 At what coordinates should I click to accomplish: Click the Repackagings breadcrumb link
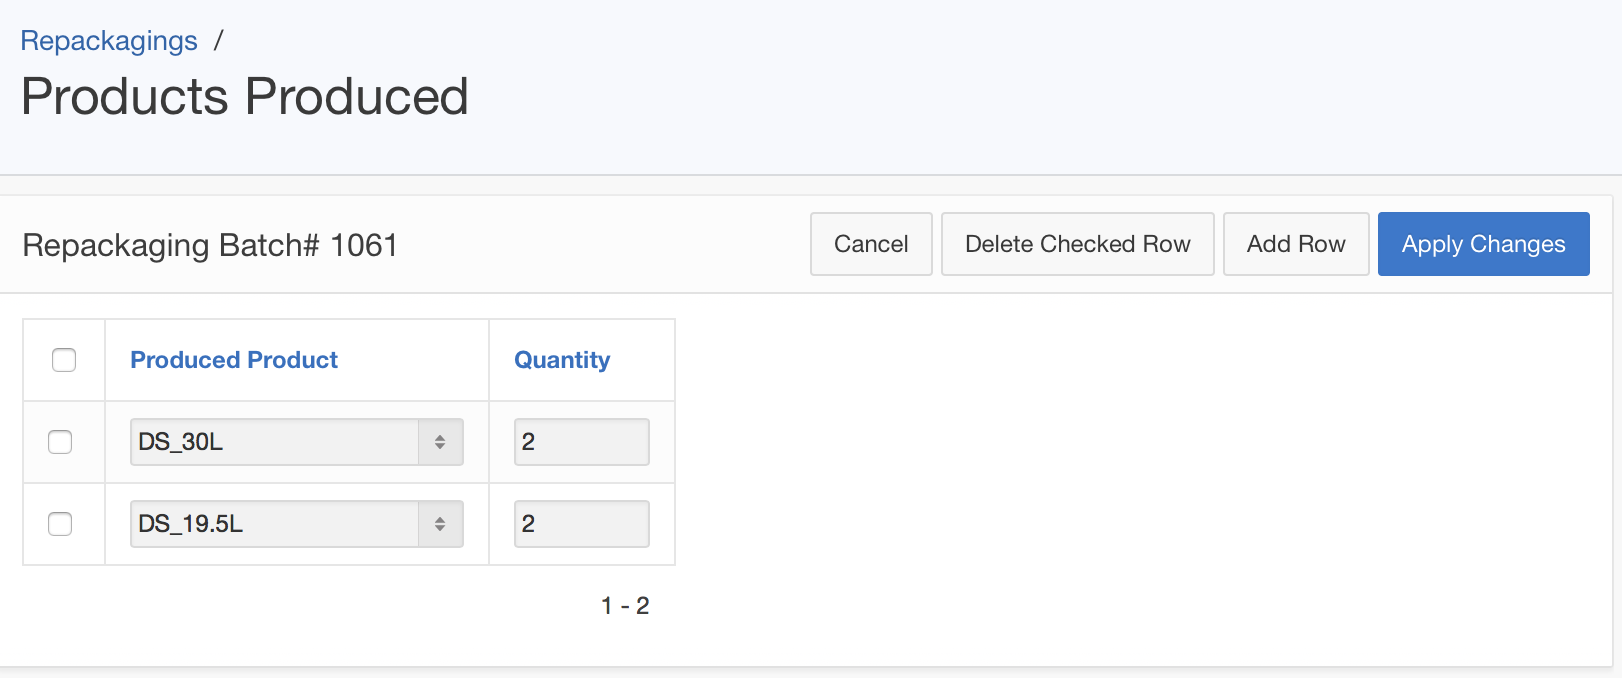point(109,41)
